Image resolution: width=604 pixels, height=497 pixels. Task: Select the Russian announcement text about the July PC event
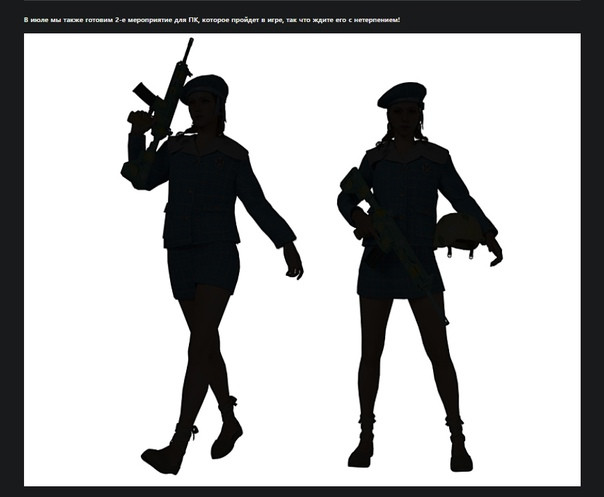212,20
